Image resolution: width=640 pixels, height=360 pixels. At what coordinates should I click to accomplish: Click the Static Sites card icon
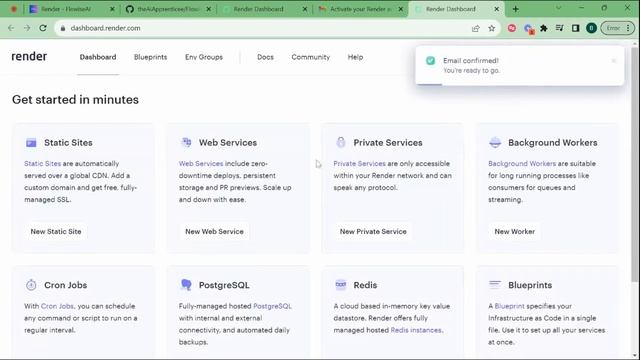(31, 142)
